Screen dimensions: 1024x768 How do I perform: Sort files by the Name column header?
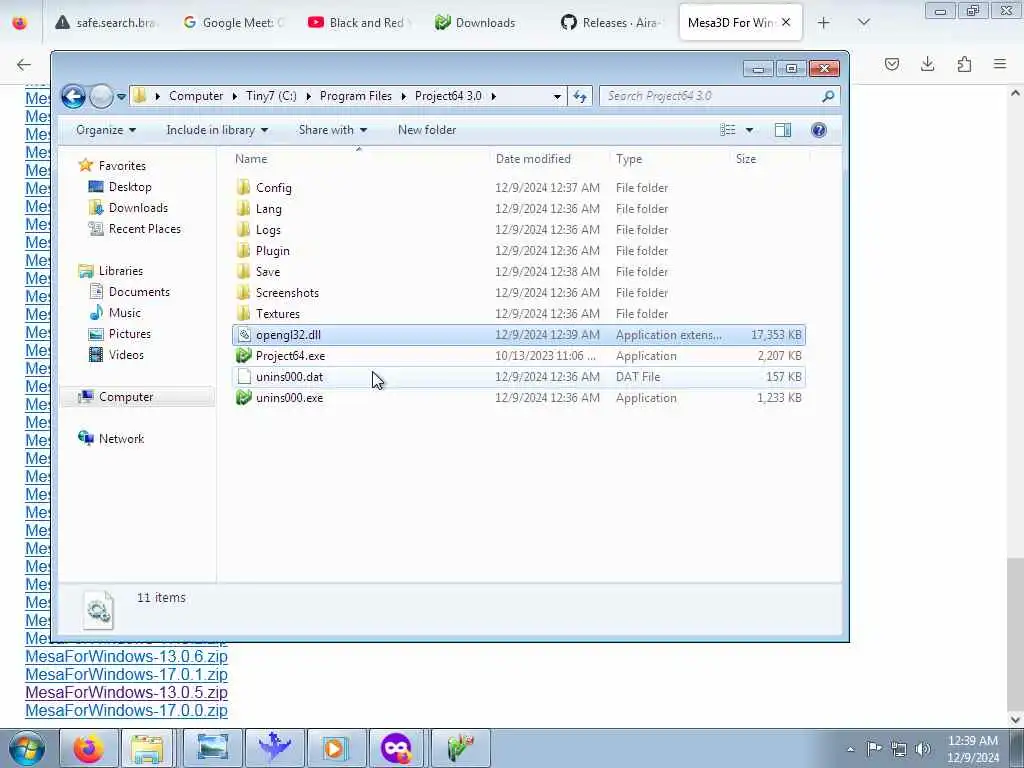251,159
